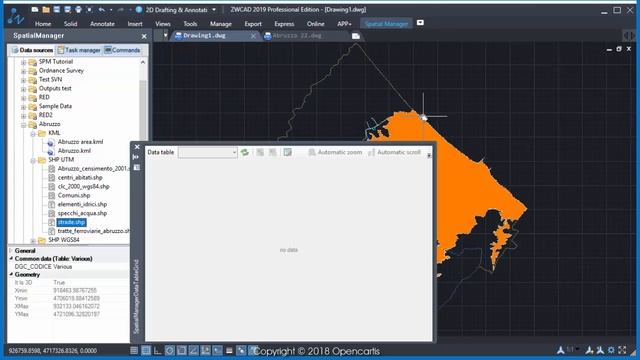
Task: Expand the Ordnance Survey folder
Action: point(23,71)
